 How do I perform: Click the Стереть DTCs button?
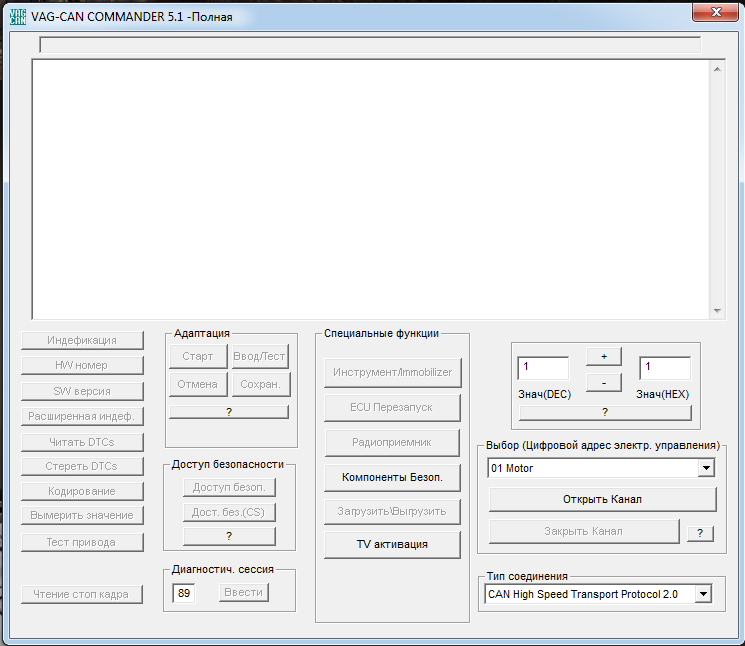point(82,466)
